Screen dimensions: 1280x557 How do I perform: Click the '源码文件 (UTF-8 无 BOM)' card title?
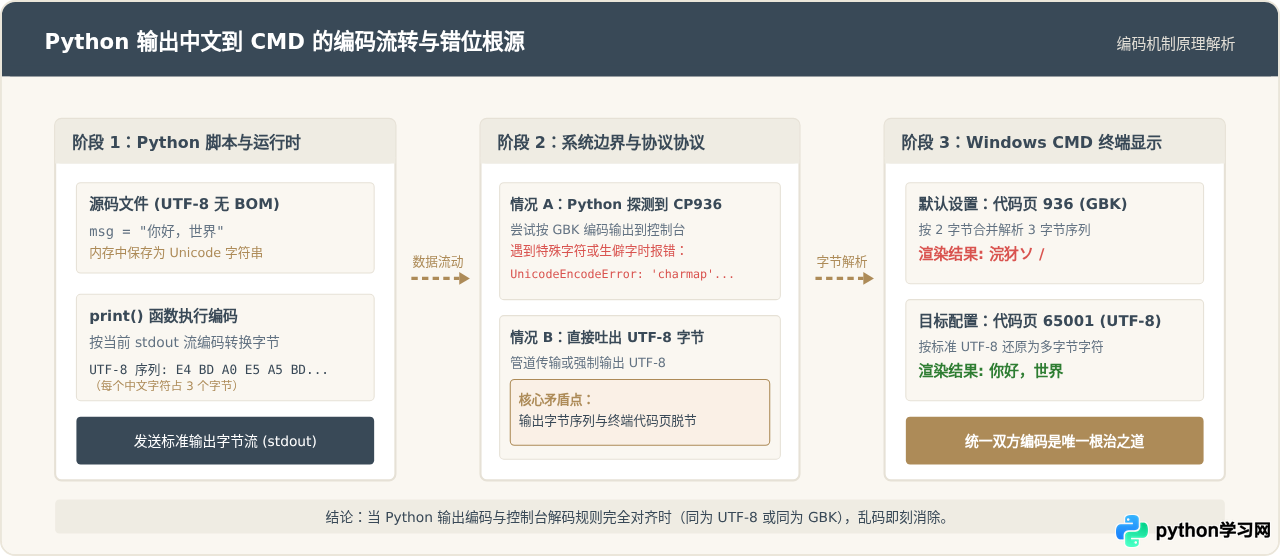184,204
